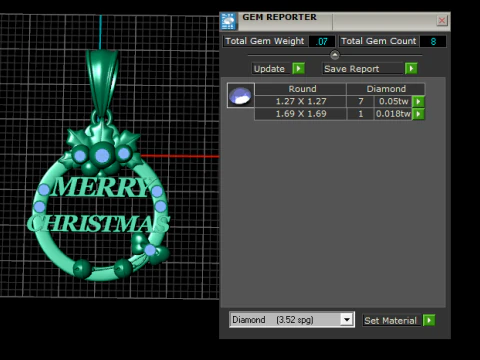The height and width of the screenshot is (360, 480).
Task: Click the Update label button
Action: (269, 69)
